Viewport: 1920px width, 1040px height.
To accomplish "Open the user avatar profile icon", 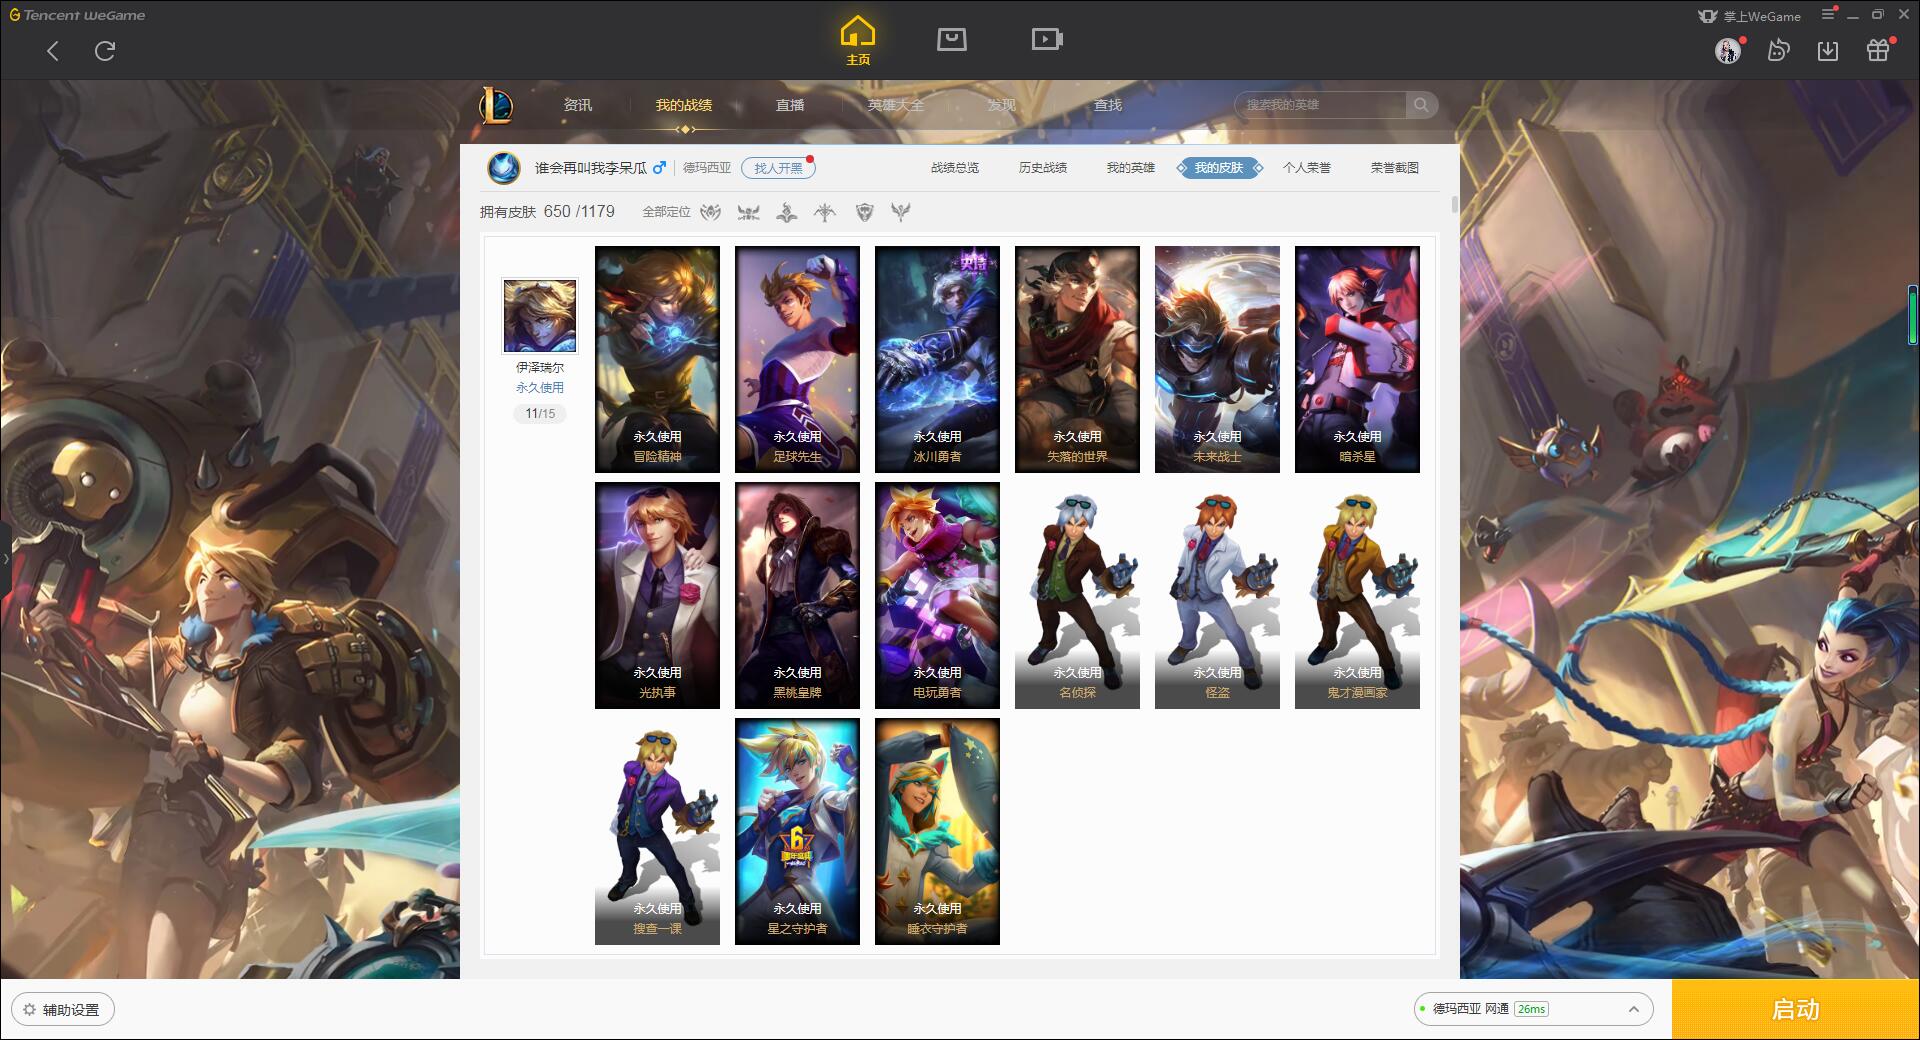I will (1728, 50).
